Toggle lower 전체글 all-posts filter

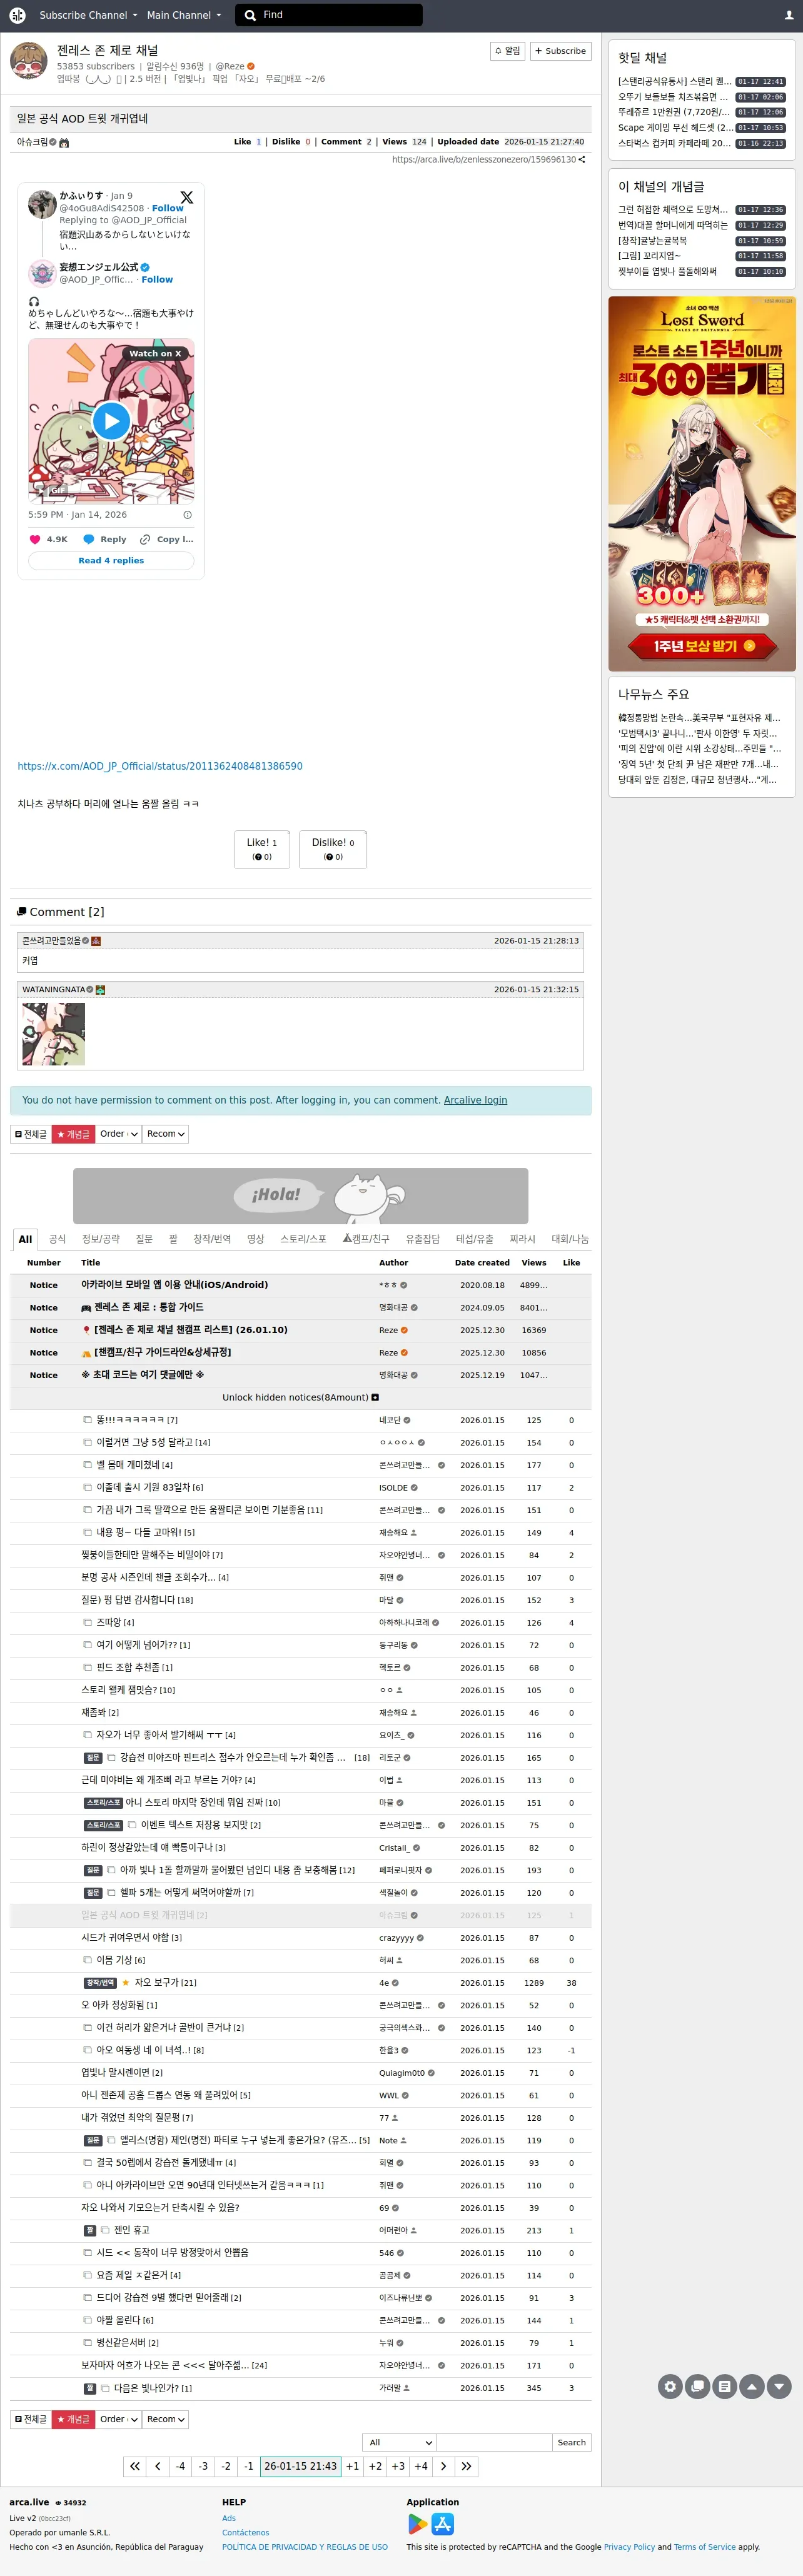31,2419
